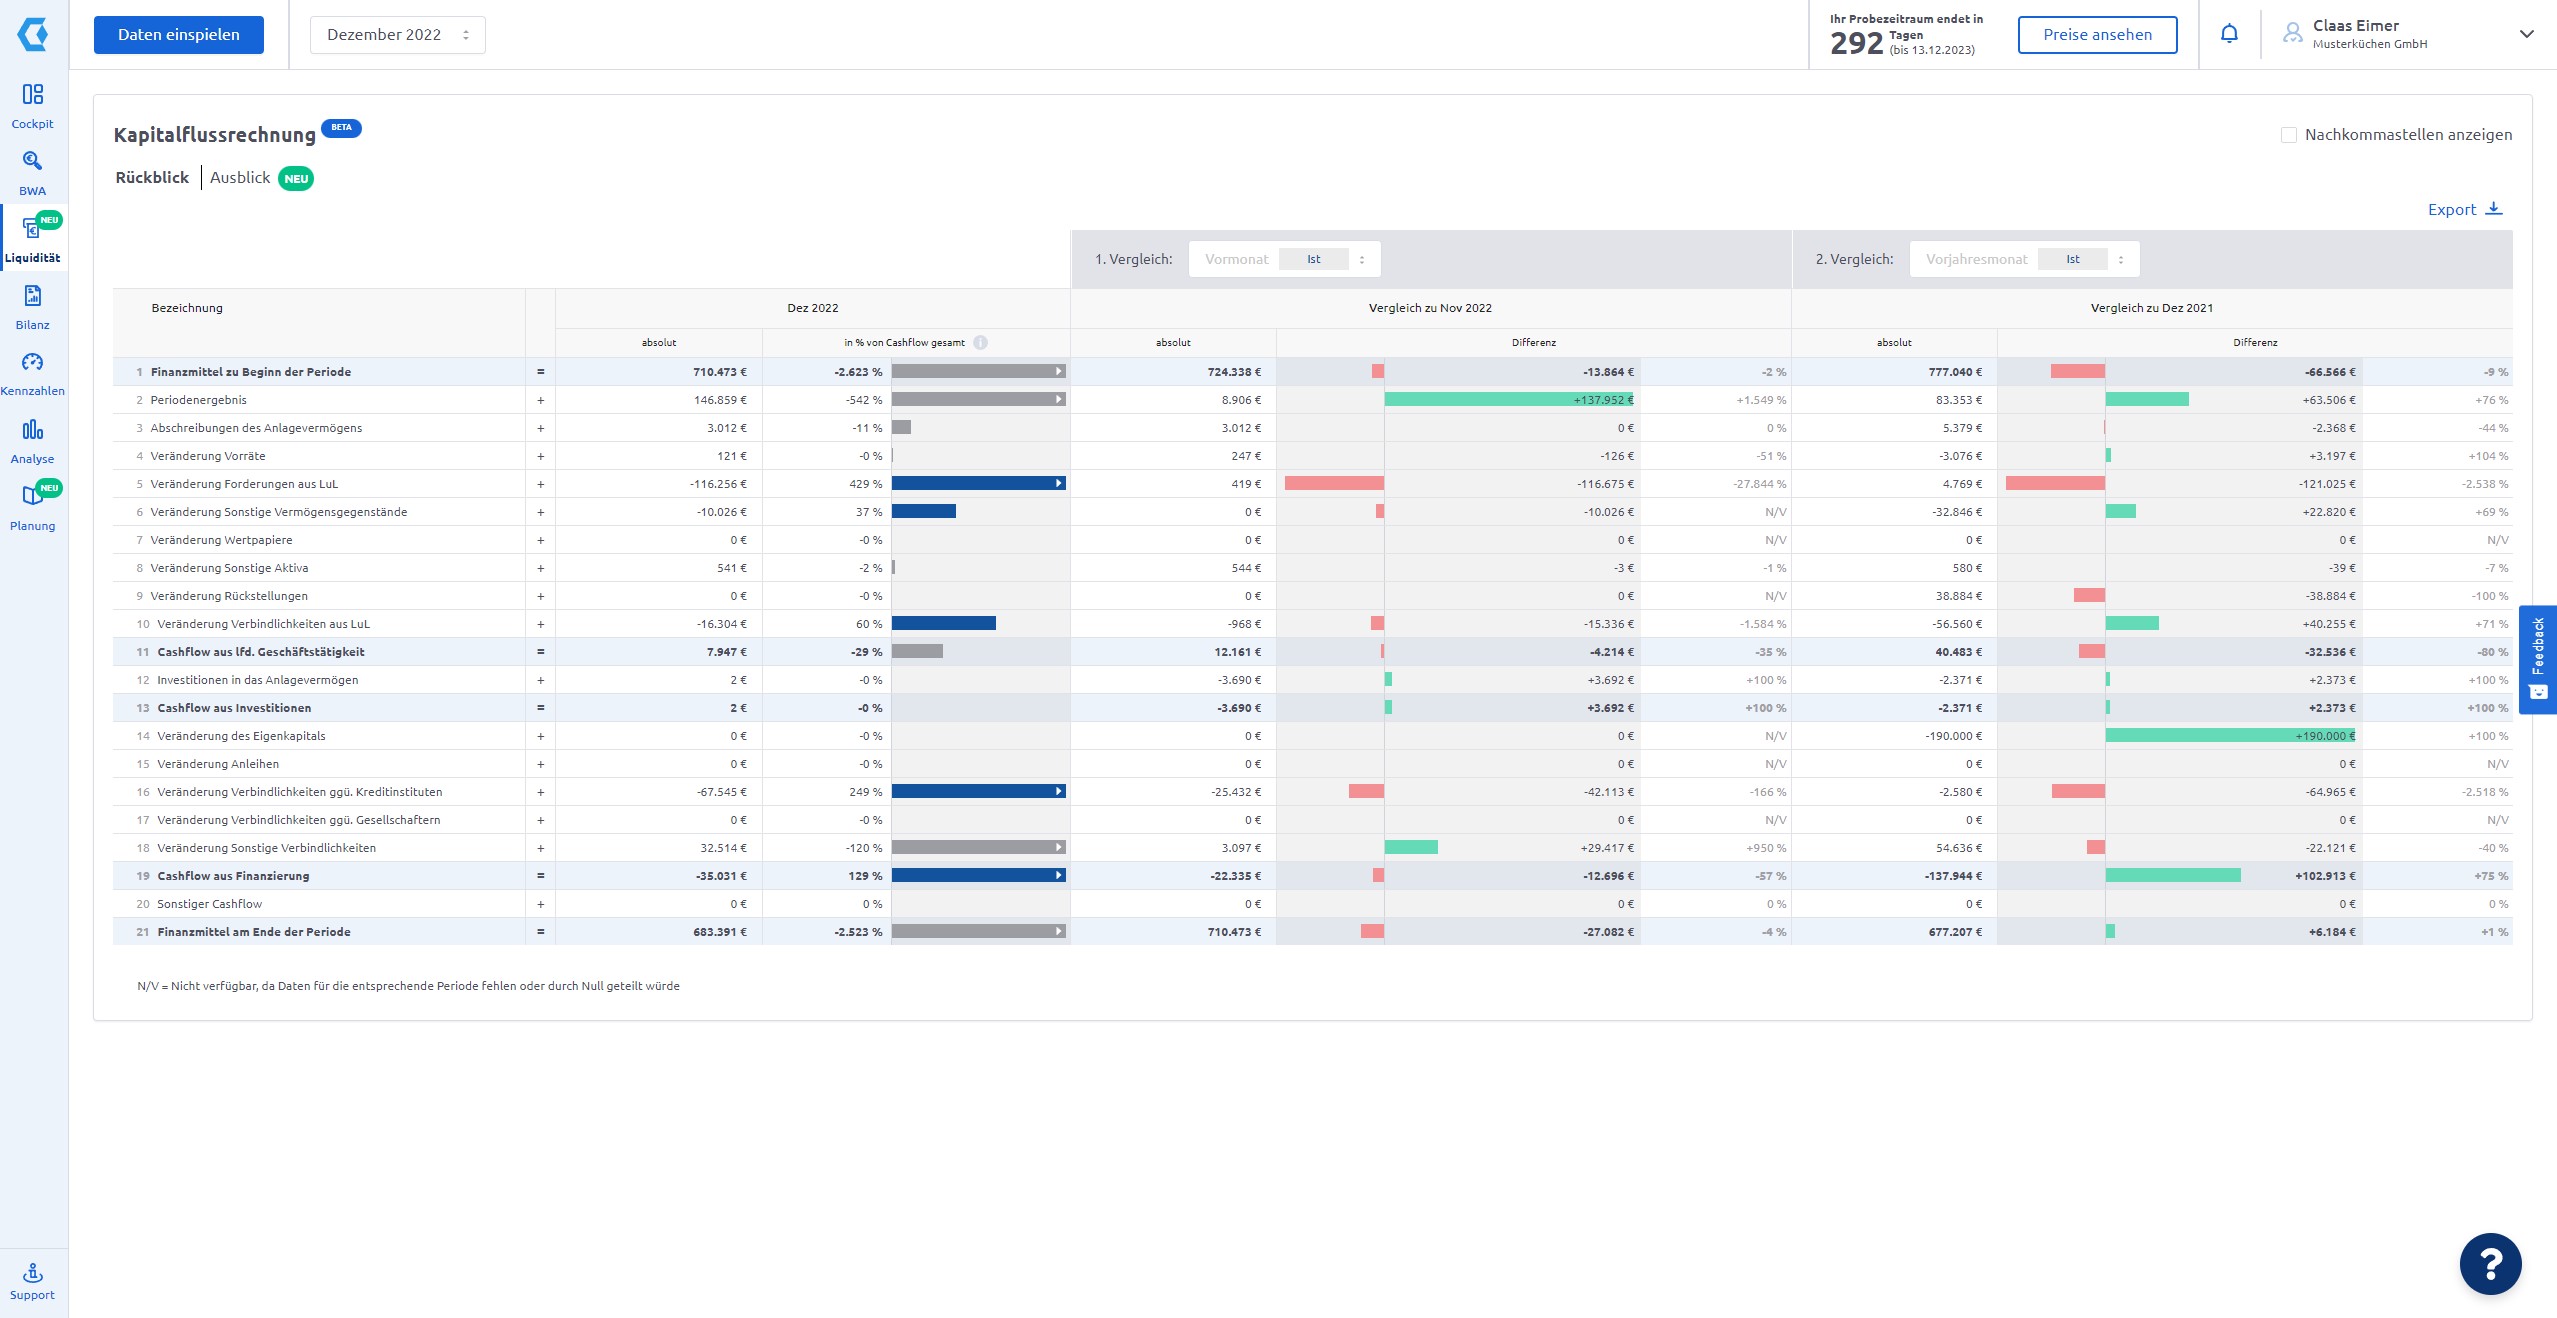This screenshot has width=2557, height=1318.
Task: Toggle Ist in second Vergleich selector
Action: click(2072, 259)
